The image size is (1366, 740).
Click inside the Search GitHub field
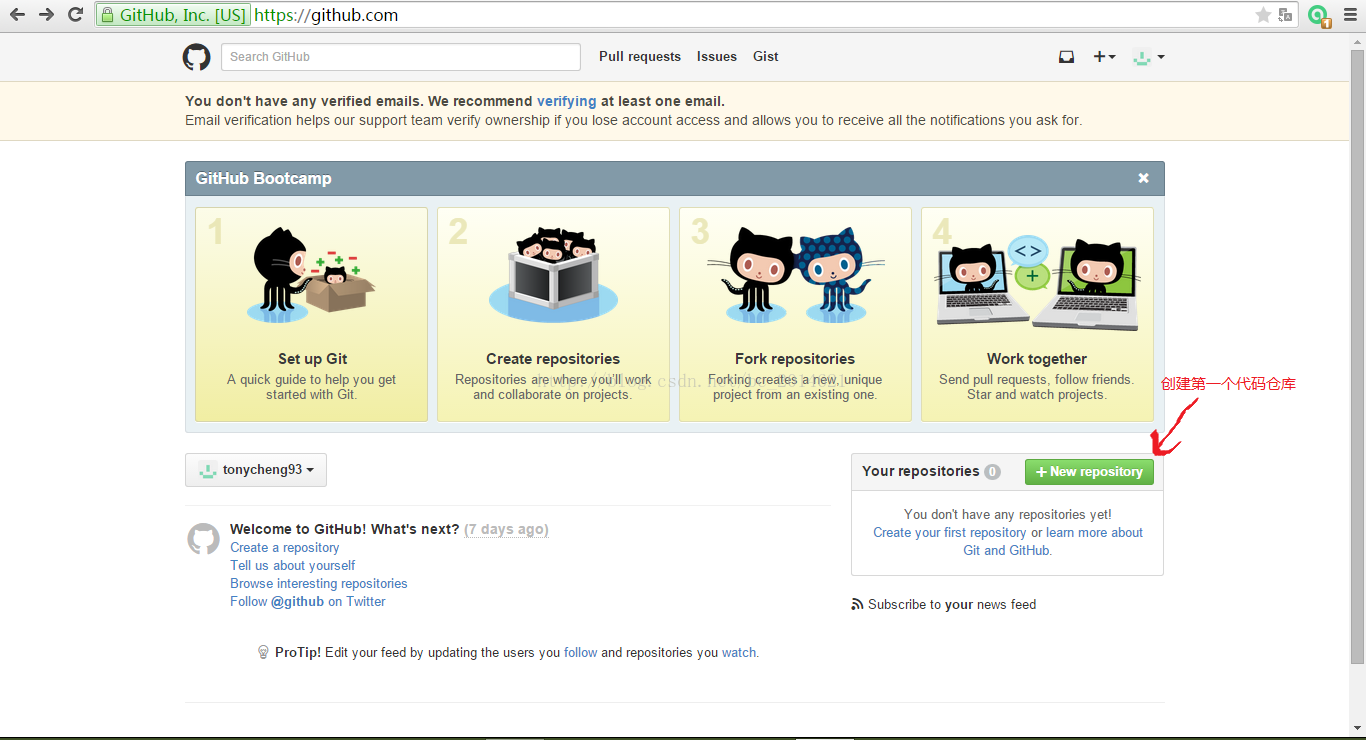pyautogui.click(x=400, y=57)
